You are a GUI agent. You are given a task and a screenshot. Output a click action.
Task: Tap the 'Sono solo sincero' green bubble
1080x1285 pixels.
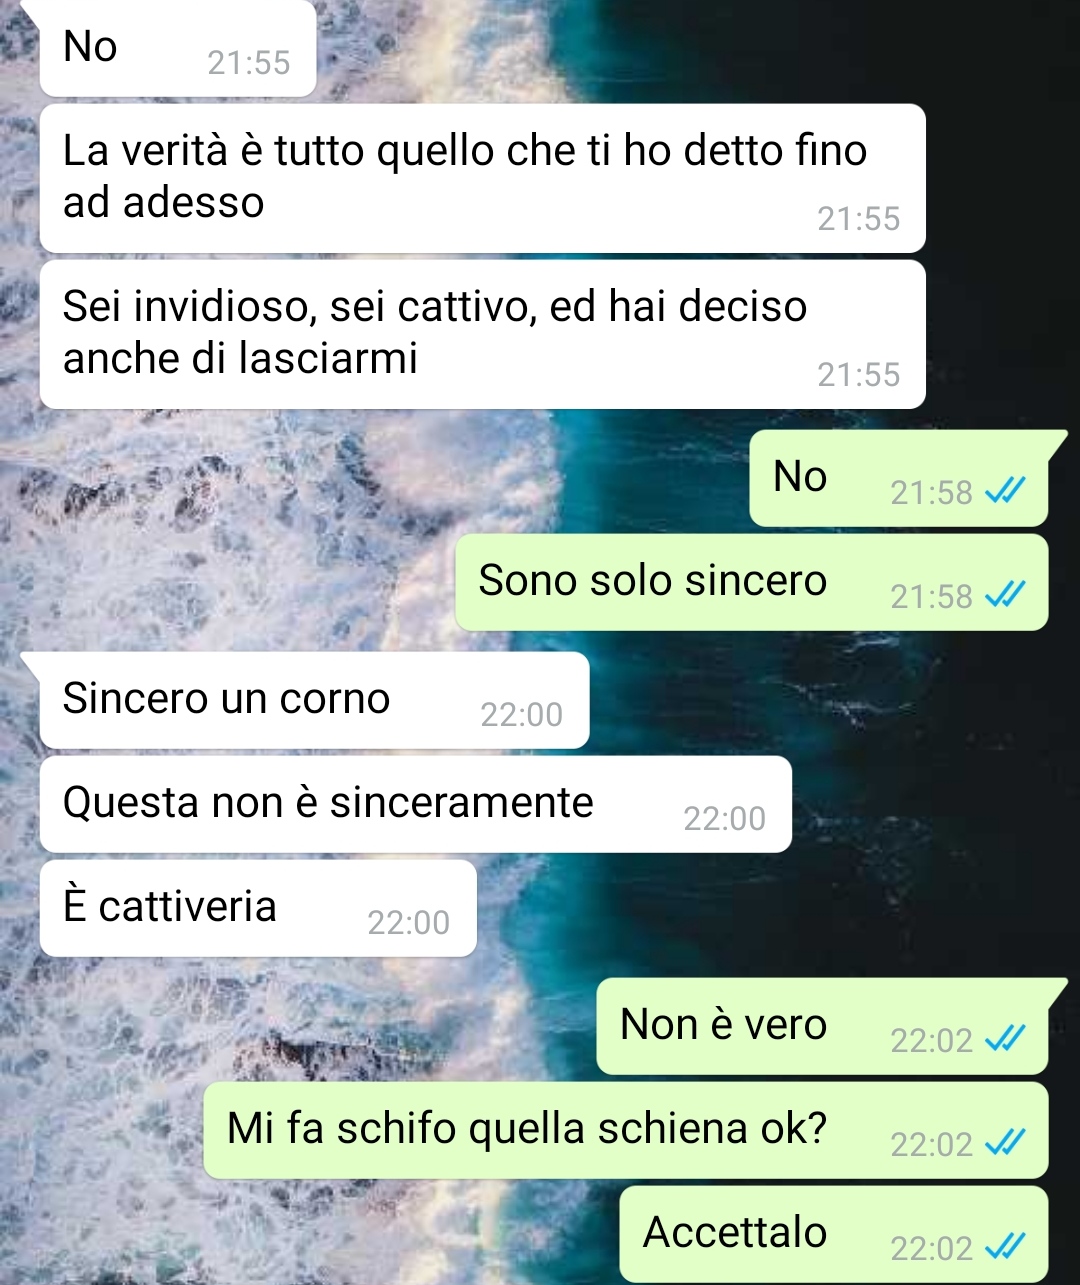coord(752,582)
